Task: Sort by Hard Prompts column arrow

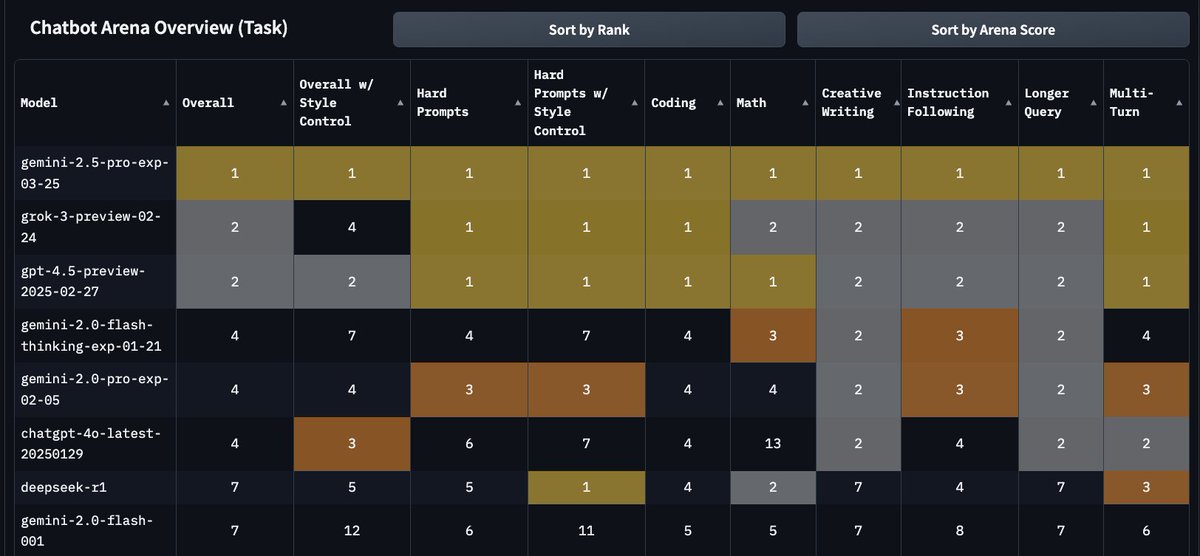Action: (x=517, y=103)
